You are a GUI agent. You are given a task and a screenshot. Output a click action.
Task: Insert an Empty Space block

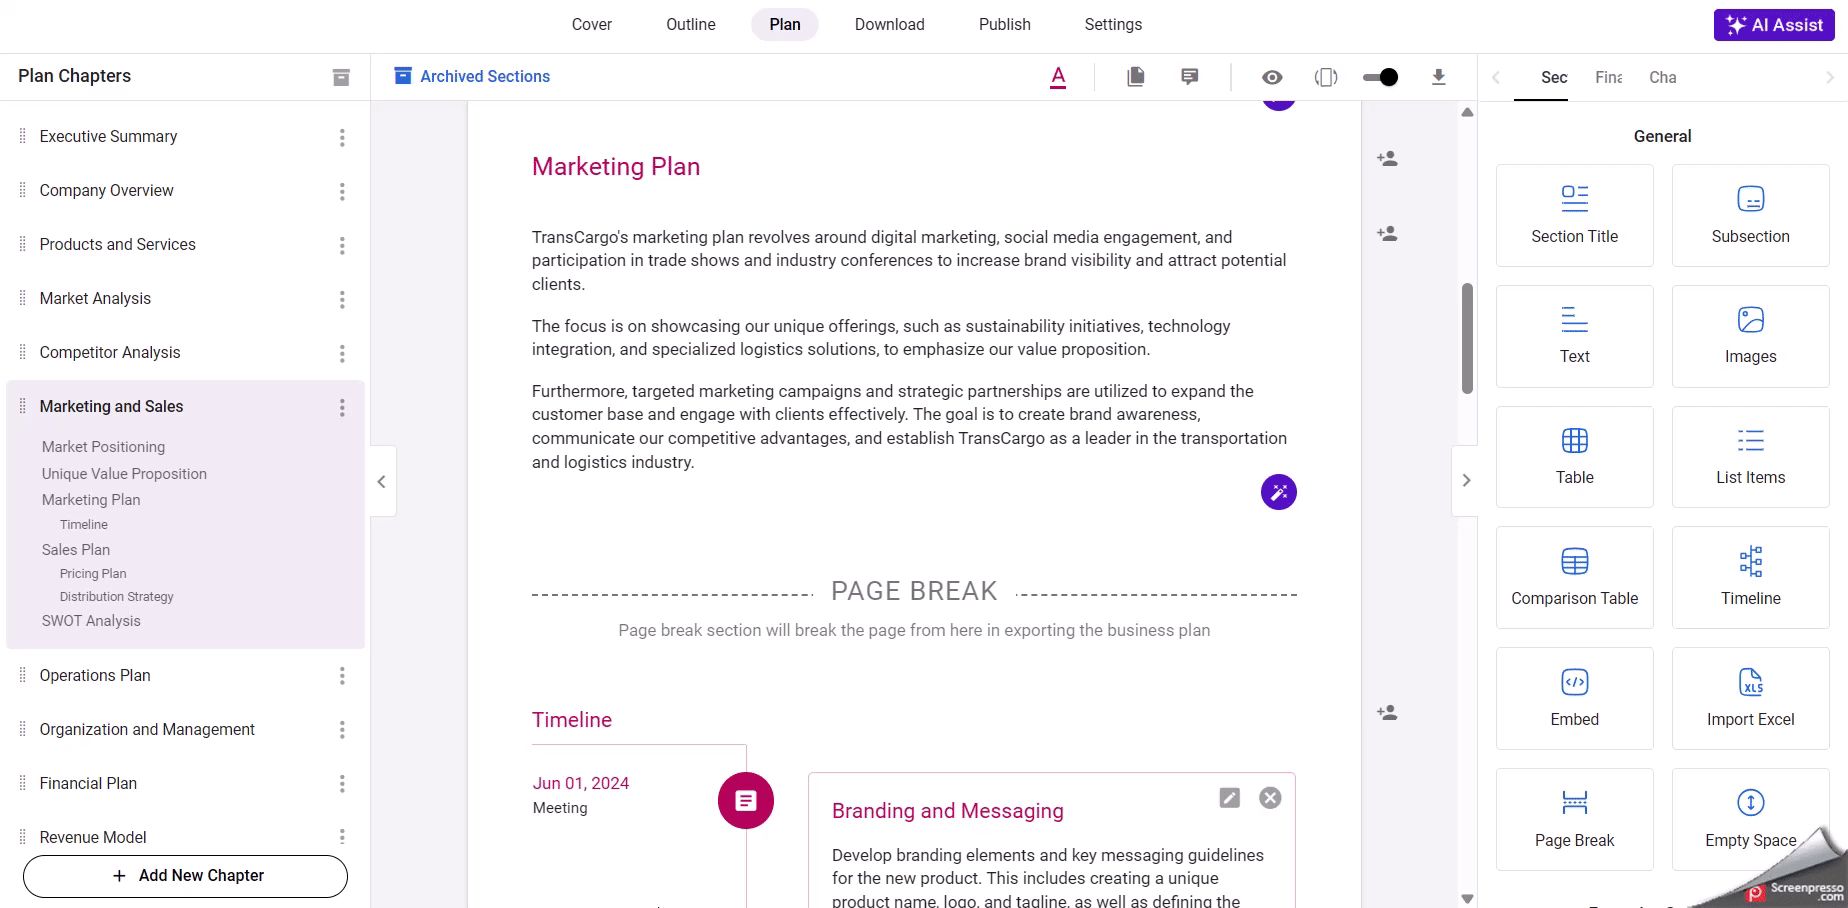[1751, 819]
